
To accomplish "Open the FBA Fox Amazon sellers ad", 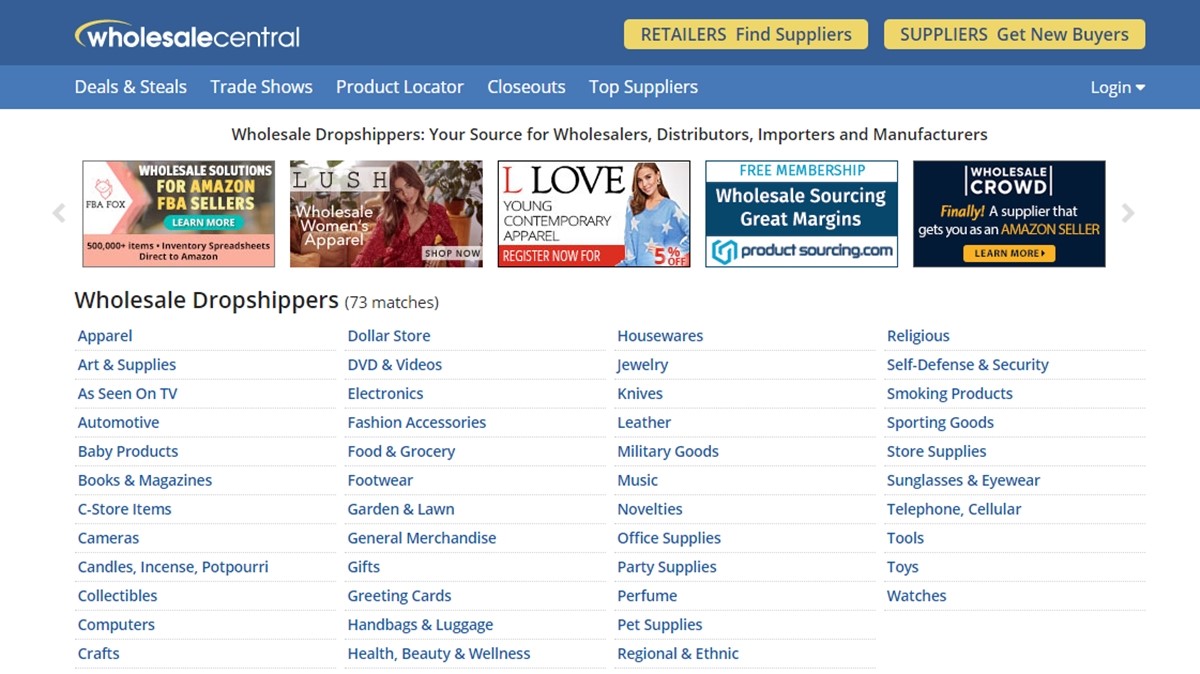I will click(178, 214).
